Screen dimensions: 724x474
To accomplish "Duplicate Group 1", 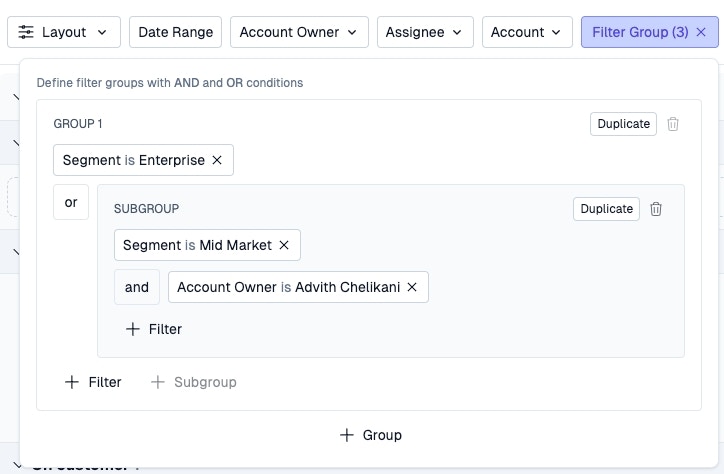I will tap(623, 124).
